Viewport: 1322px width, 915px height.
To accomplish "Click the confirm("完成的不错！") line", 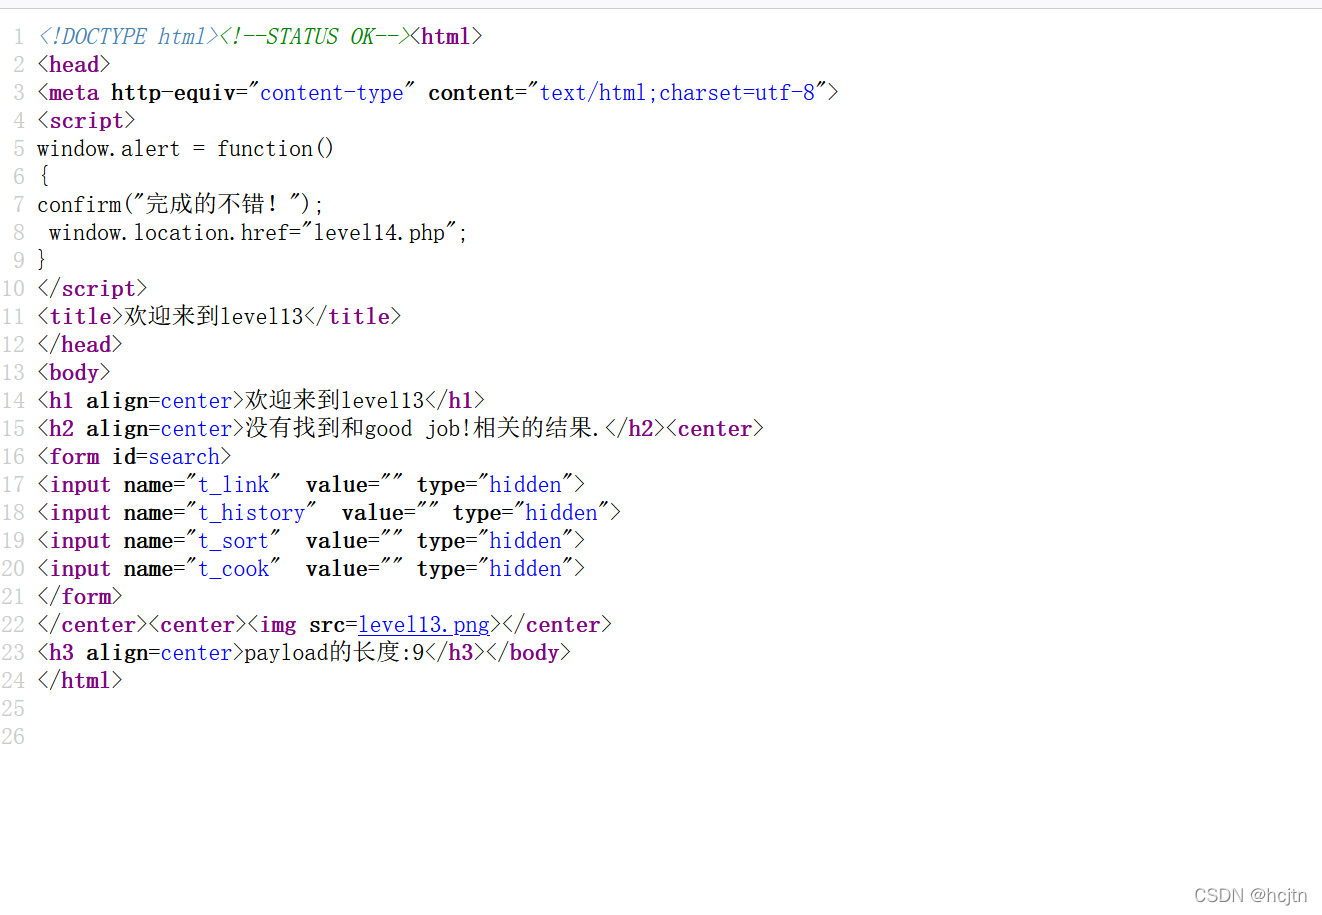I will 180,205.
